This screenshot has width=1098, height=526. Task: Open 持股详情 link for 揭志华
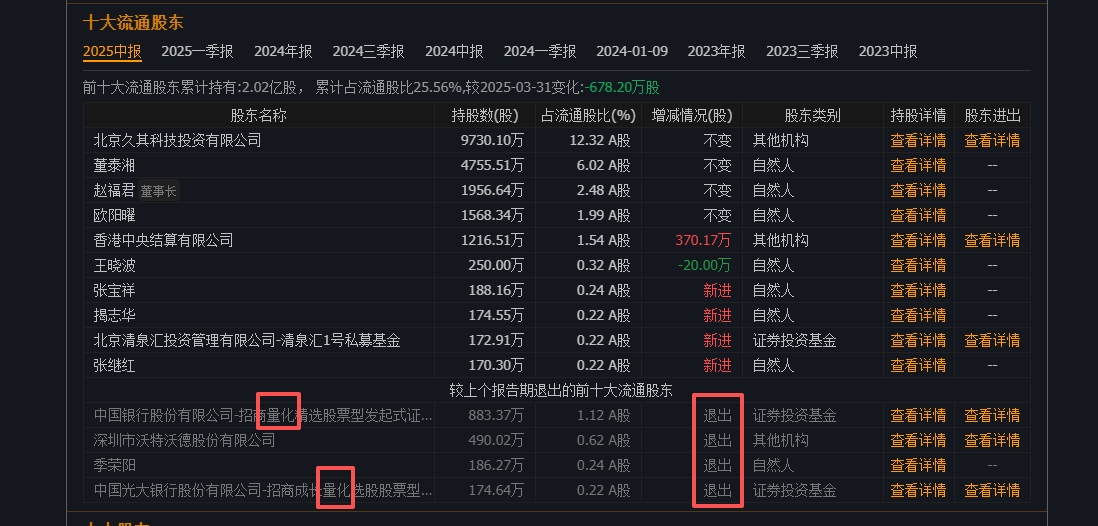click(x=918, y=315)
